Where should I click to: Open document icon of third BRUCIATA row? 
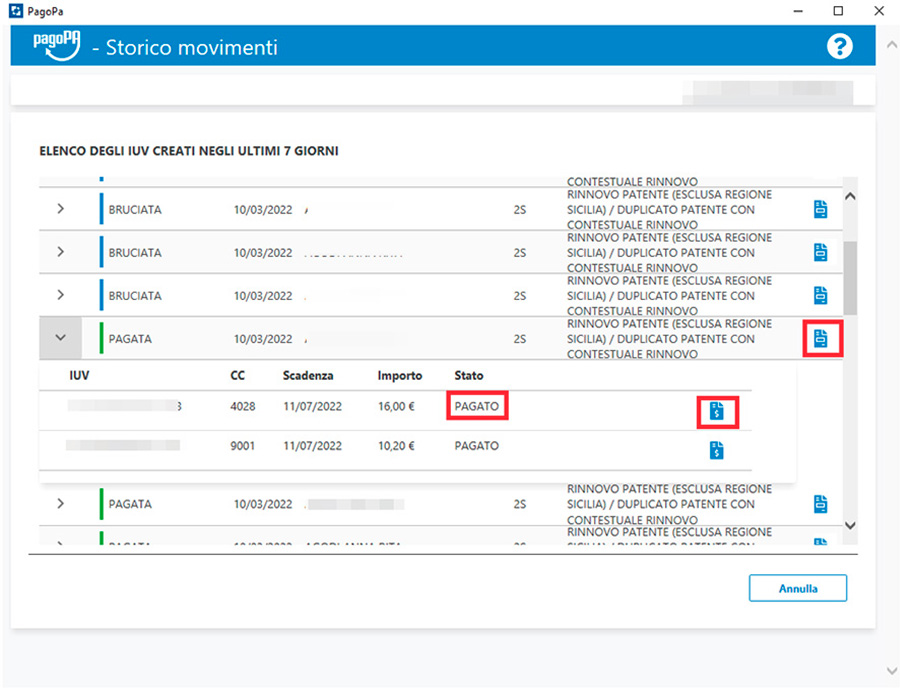tap(821, 295)
